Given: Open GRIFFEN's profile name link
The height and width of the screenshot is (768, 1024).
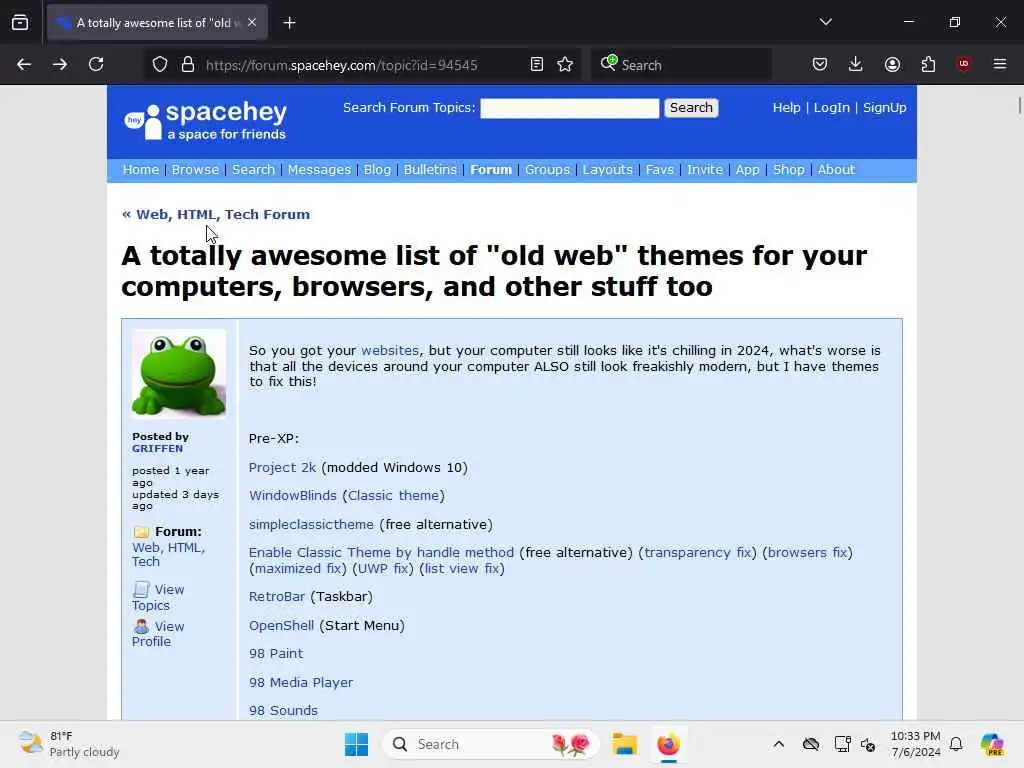Looking at the screenshot, I should point(157,449).
